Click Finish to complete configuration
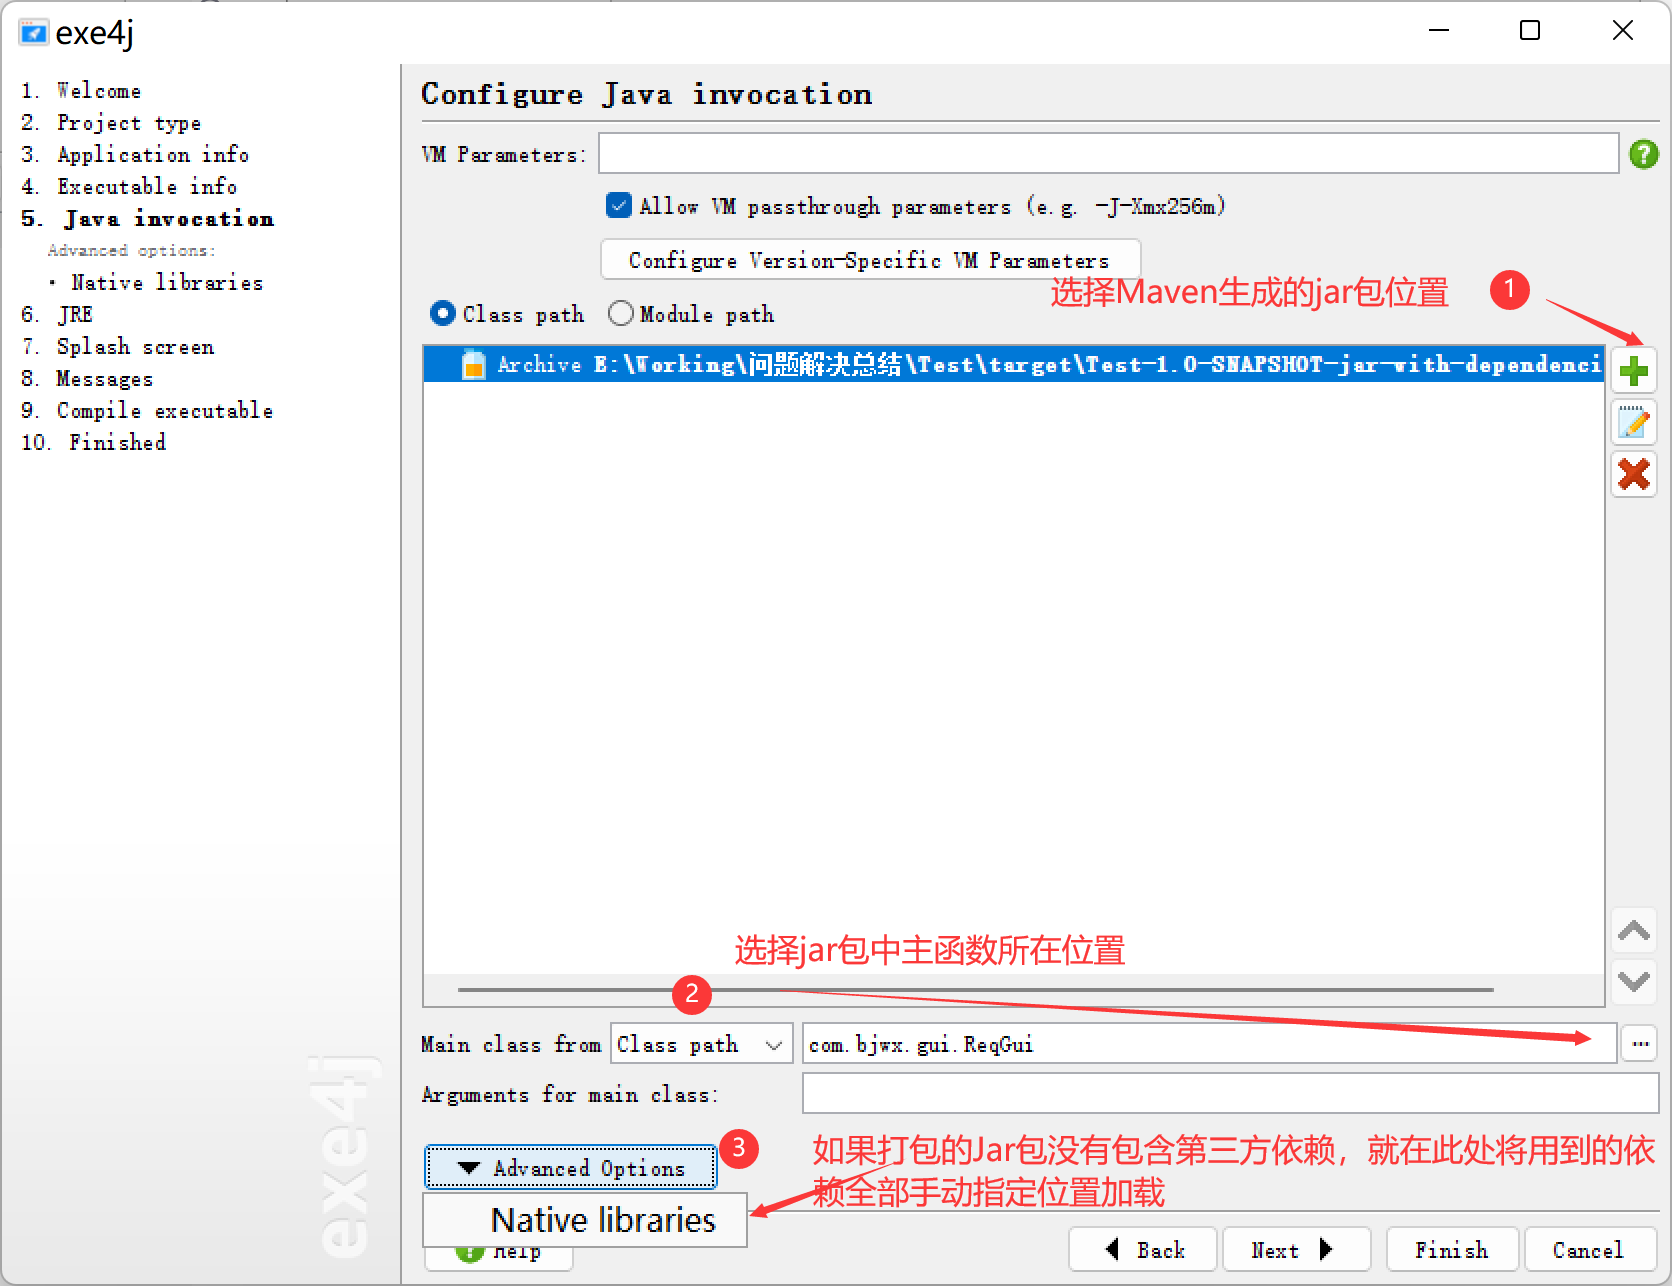This screenshot has height=1286, width=1672. (x=1451, y=1249)
